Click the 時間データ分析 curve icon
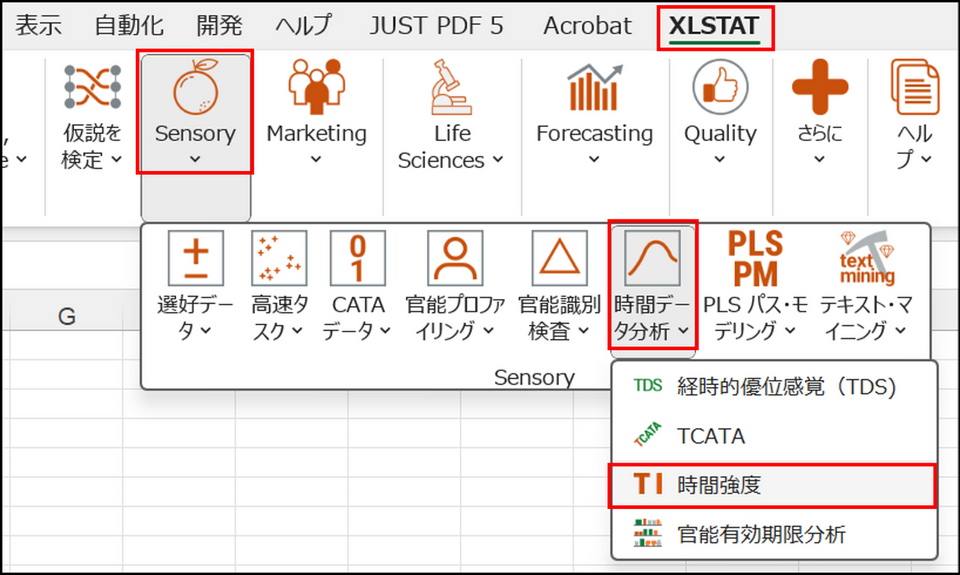Screen dimensions: 960x575 coord(652,258)
